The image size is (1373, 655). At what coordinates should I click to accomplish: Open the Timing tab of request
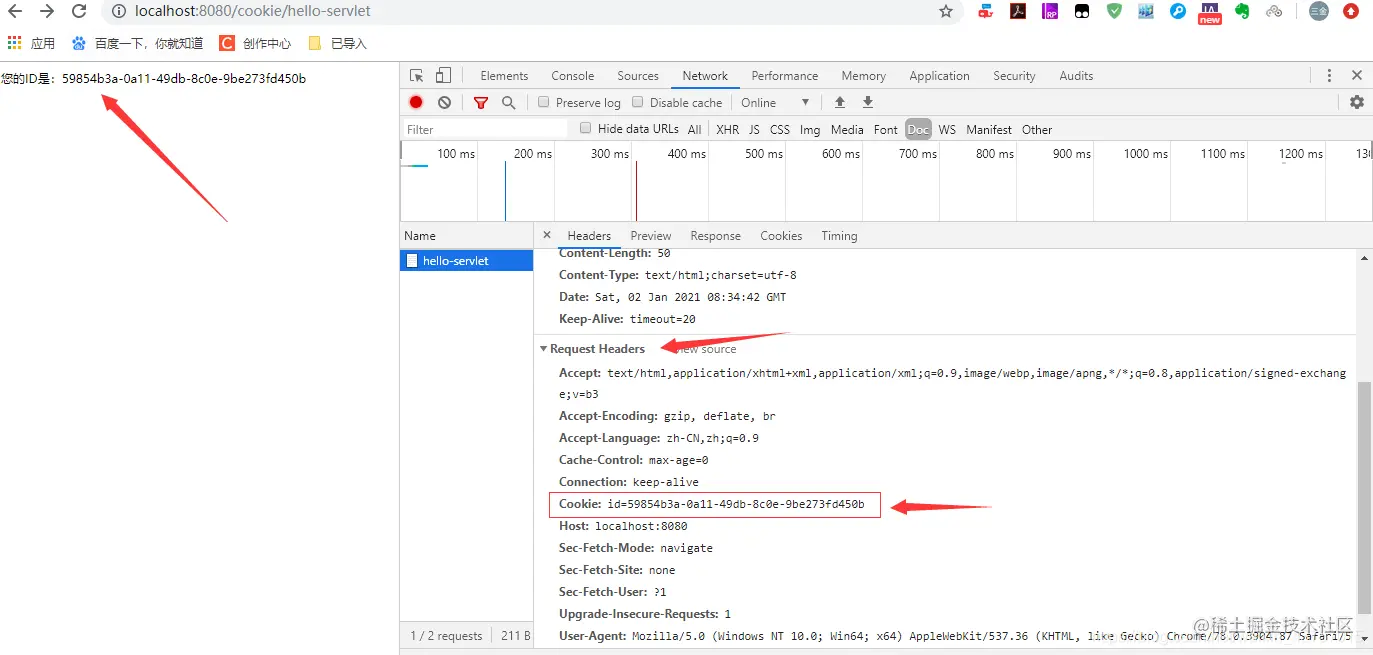(x=839, y=236)
